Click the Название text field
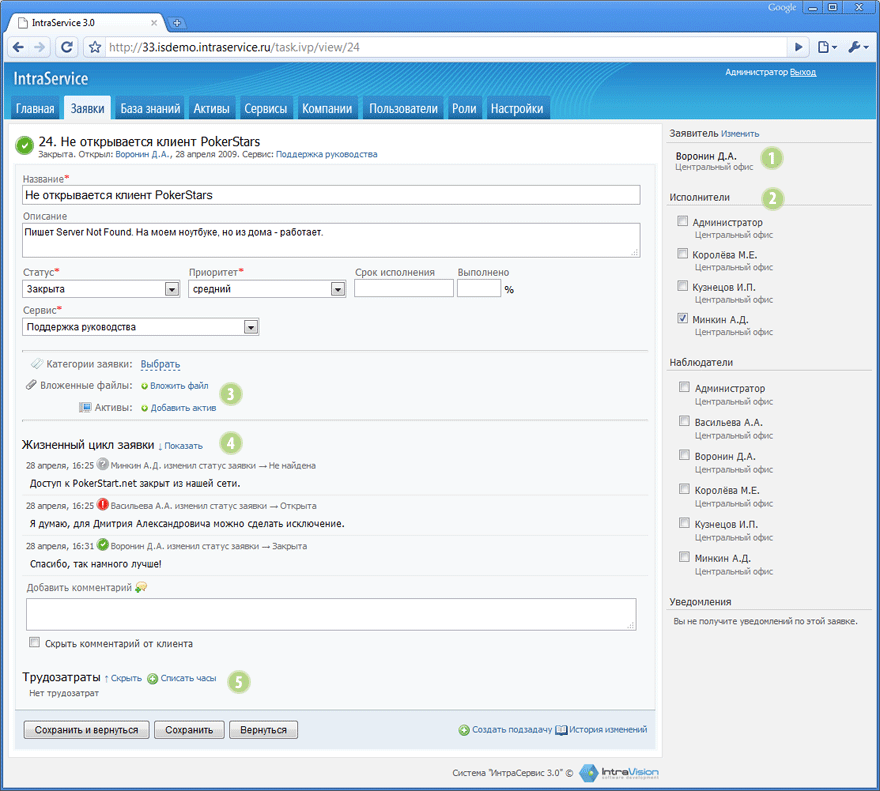This screenshot has height=791, width=880. (331, 195)
